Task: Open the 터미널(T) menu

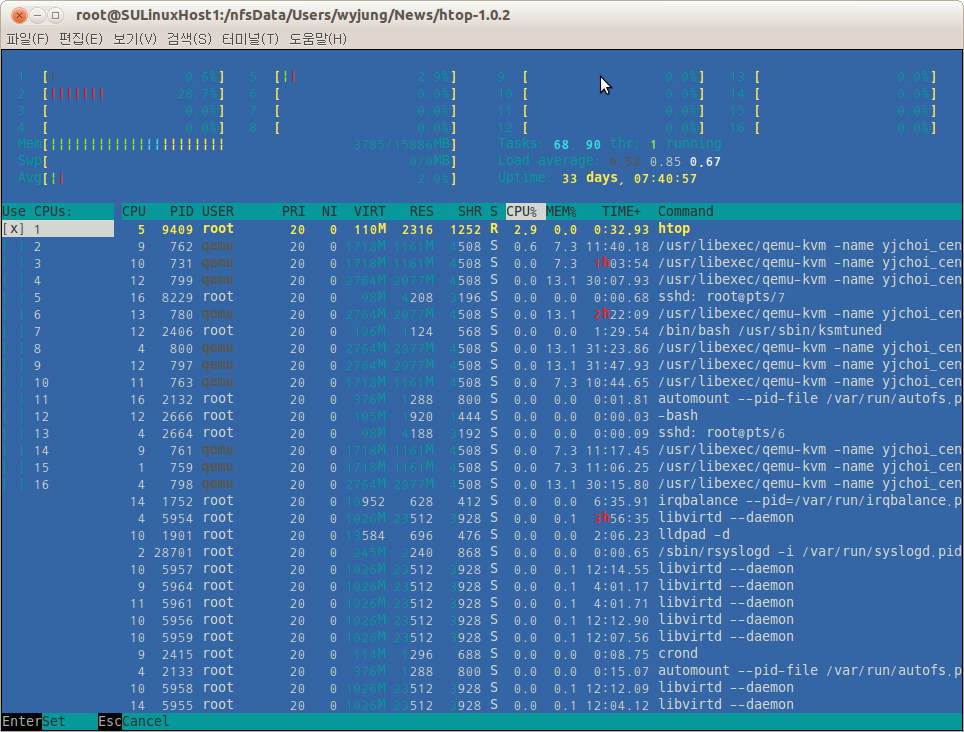Action: coord(250,39)
